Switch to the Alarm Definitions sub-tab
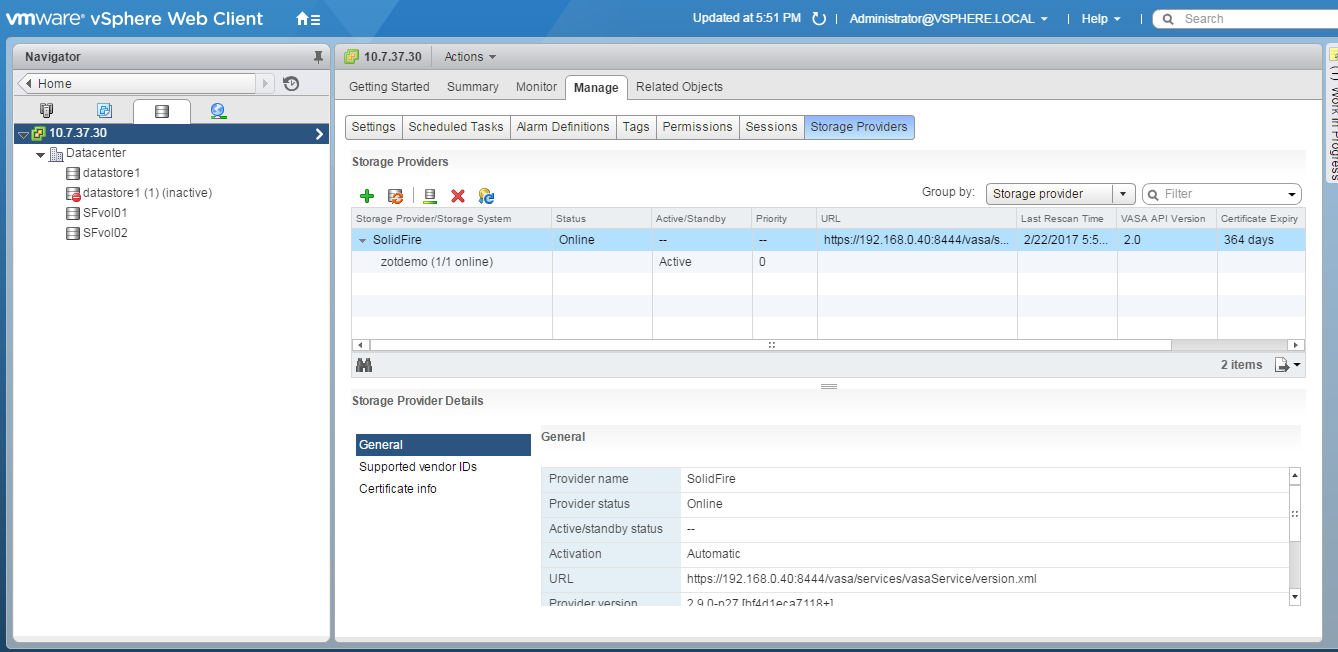1338x652 pixels. pyautogui.click(x=563, y=127)
